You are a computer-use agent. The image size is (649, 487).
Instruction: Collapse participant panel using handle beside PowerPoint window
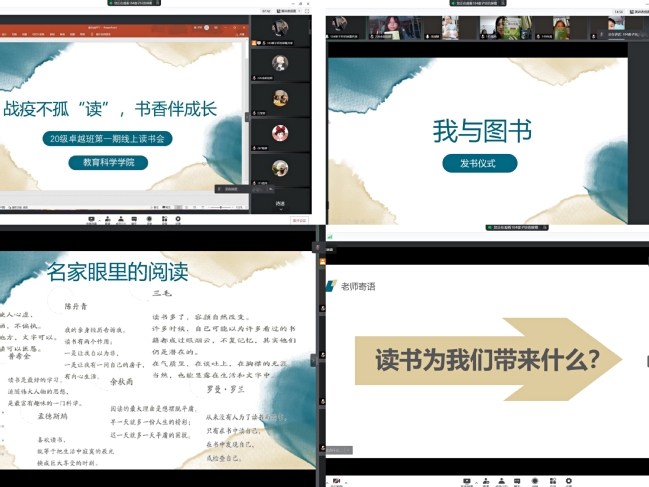pos(248,117)
